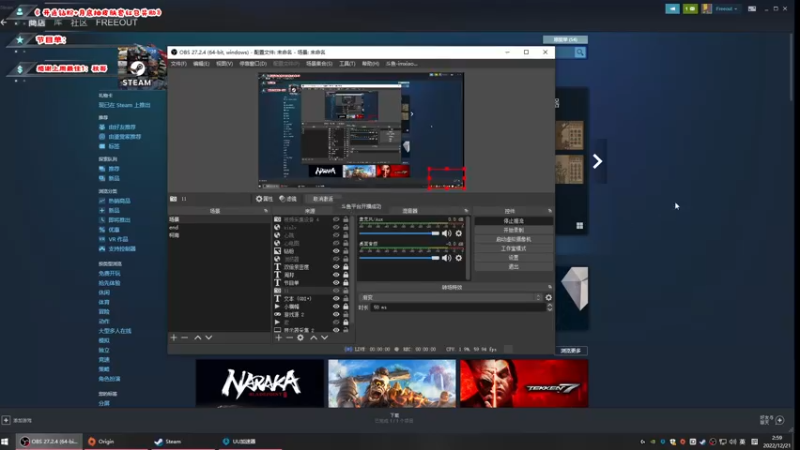Open Windows Start menu

point(5,441)
